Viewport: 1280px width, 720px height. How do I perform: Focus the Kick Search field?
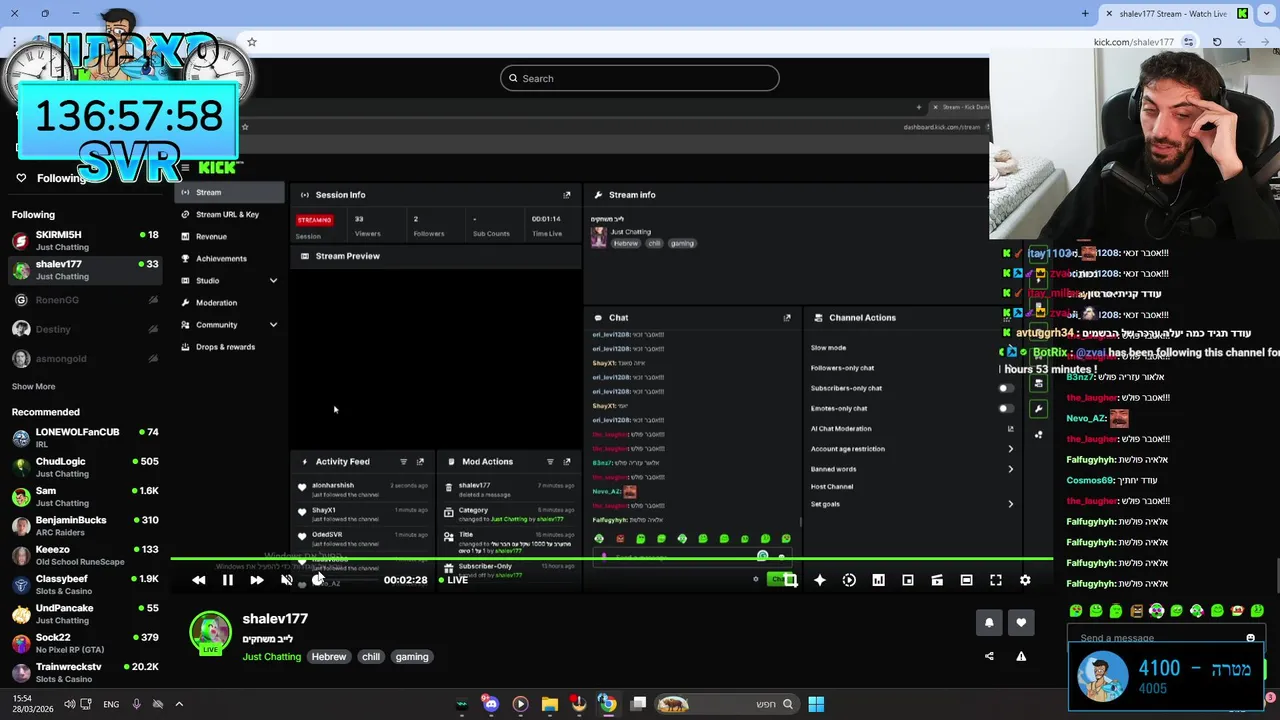(640, 78)
